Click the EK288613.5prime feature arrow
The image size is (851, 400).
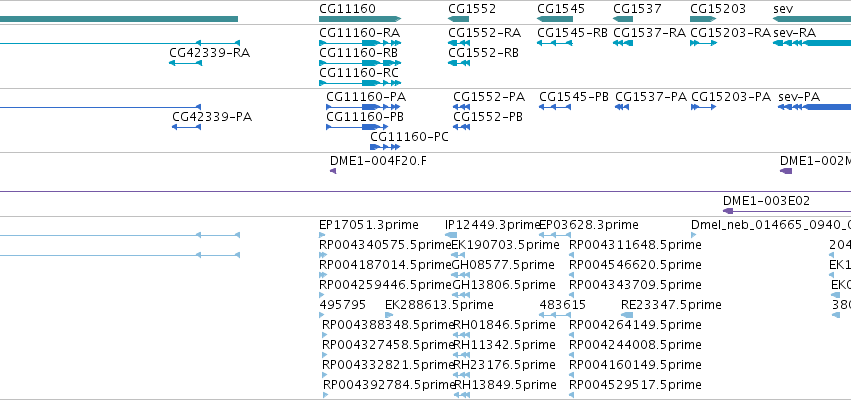tap(389, 315)
